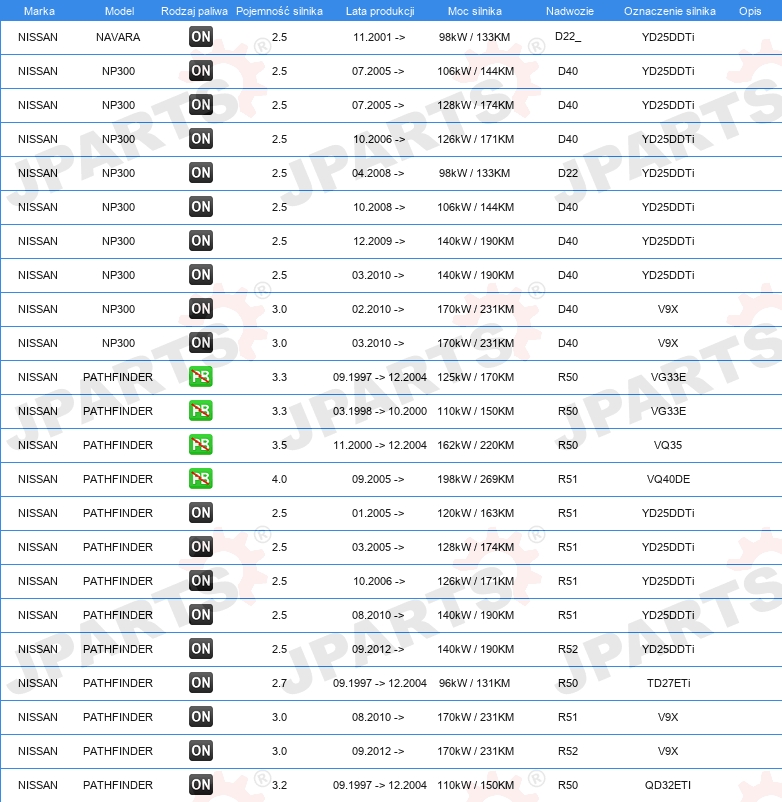
Task: Click the Opis column header
Action: click(x=750, y=11)
